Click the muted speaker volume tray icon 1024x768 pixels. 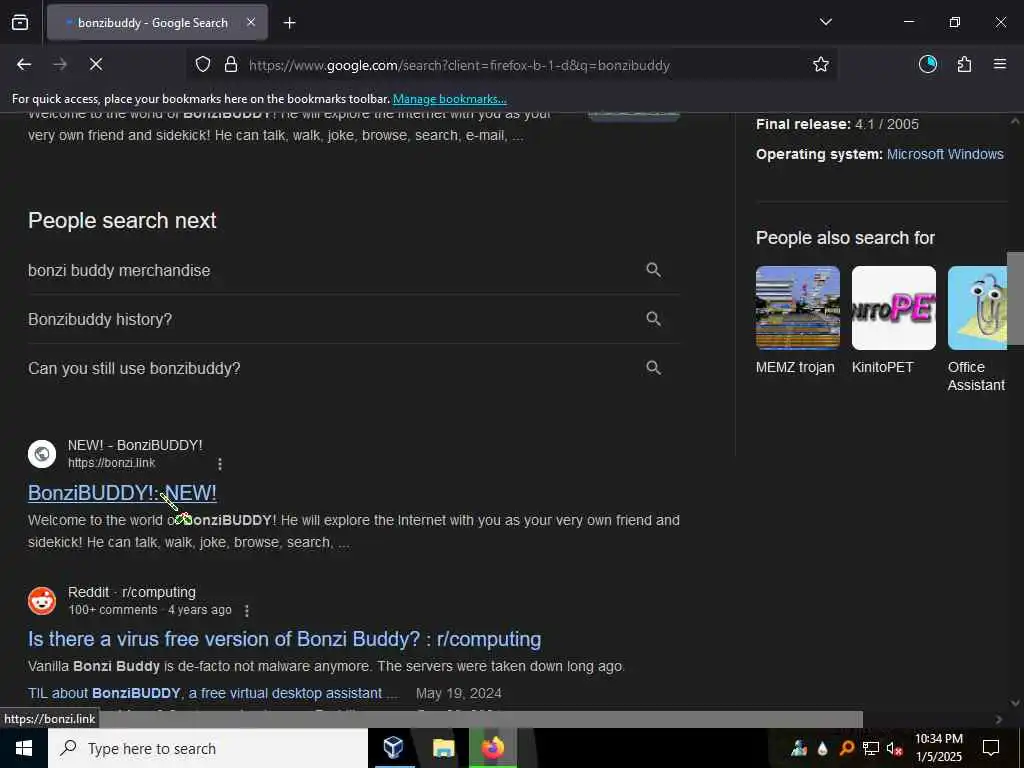click(895, 748)
